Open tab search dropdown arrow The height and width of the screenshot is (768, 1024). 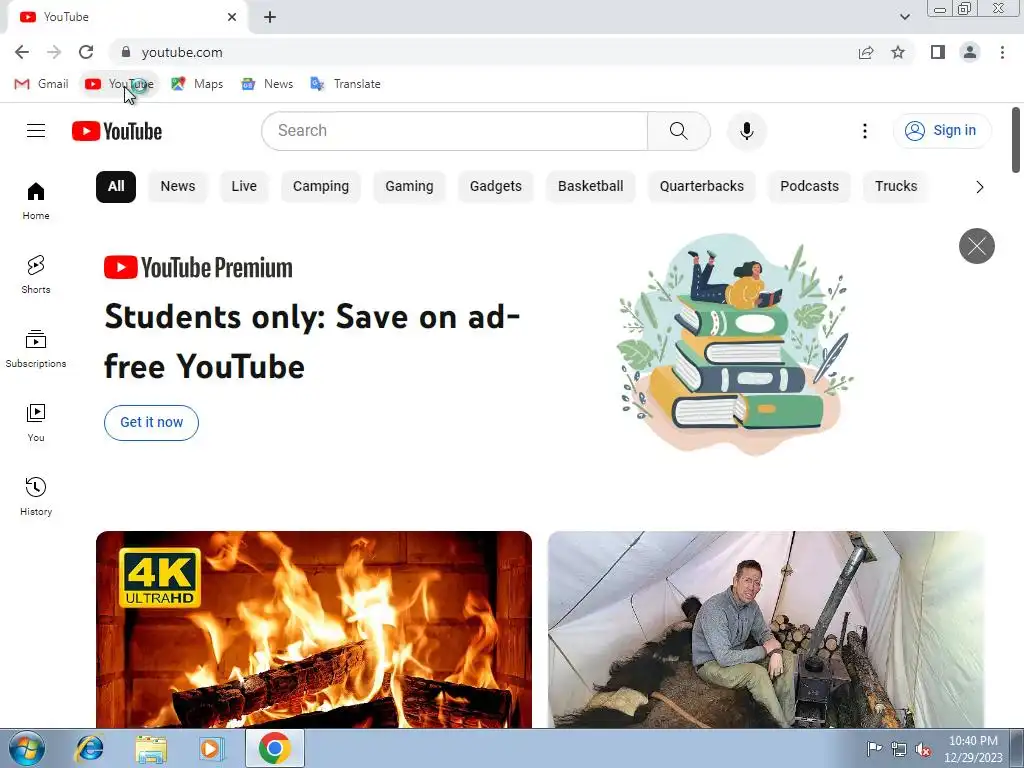pyautogui.click(x=904, y=17)
